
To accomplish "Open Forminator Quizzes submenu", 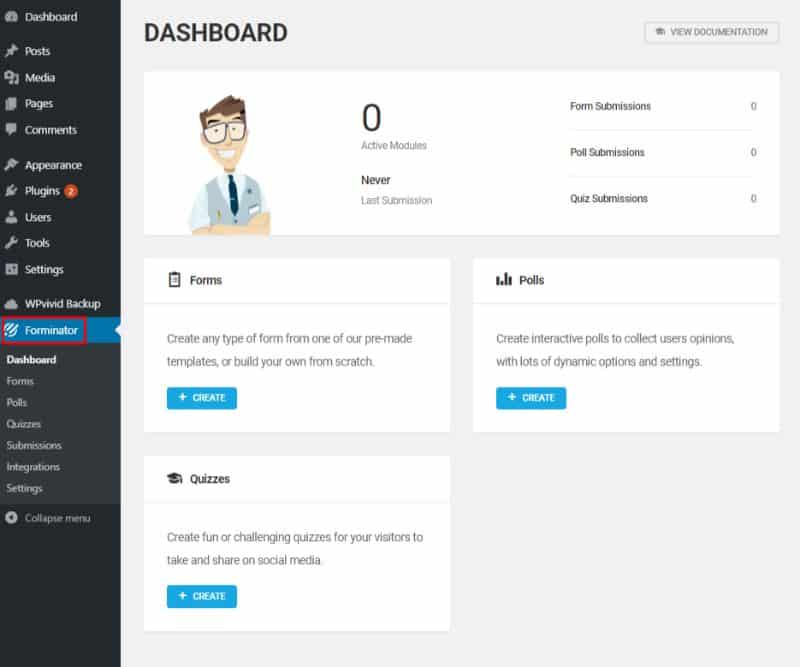I will point(23,424).
